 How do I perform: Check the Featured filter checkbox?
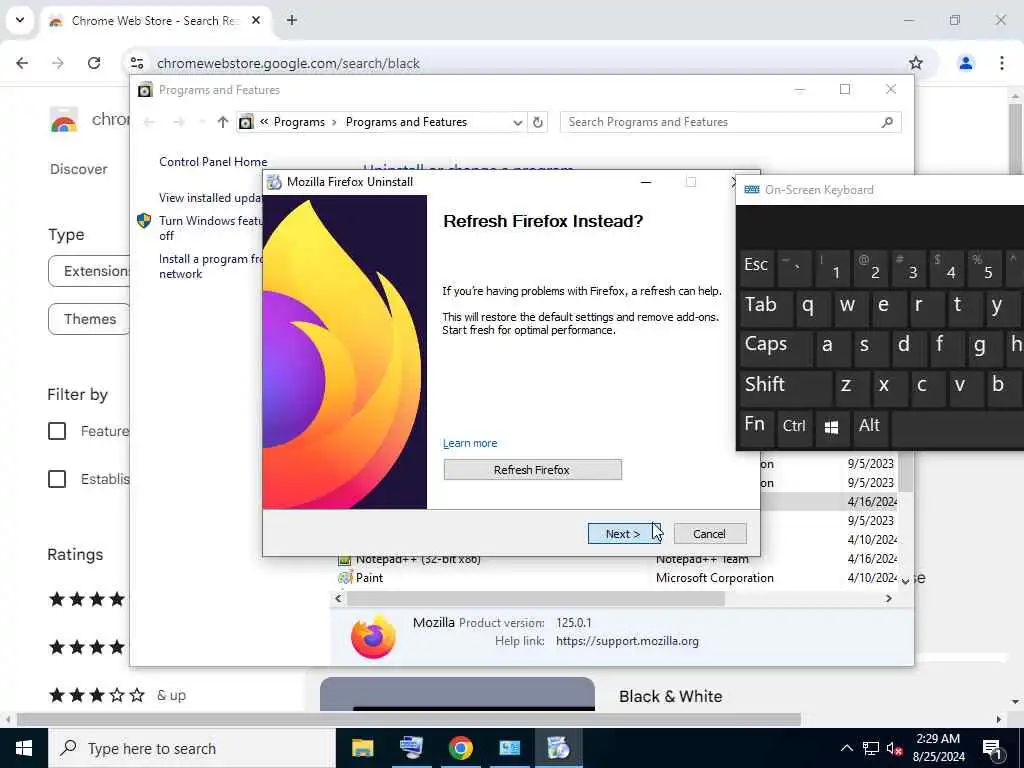(57, 431)
